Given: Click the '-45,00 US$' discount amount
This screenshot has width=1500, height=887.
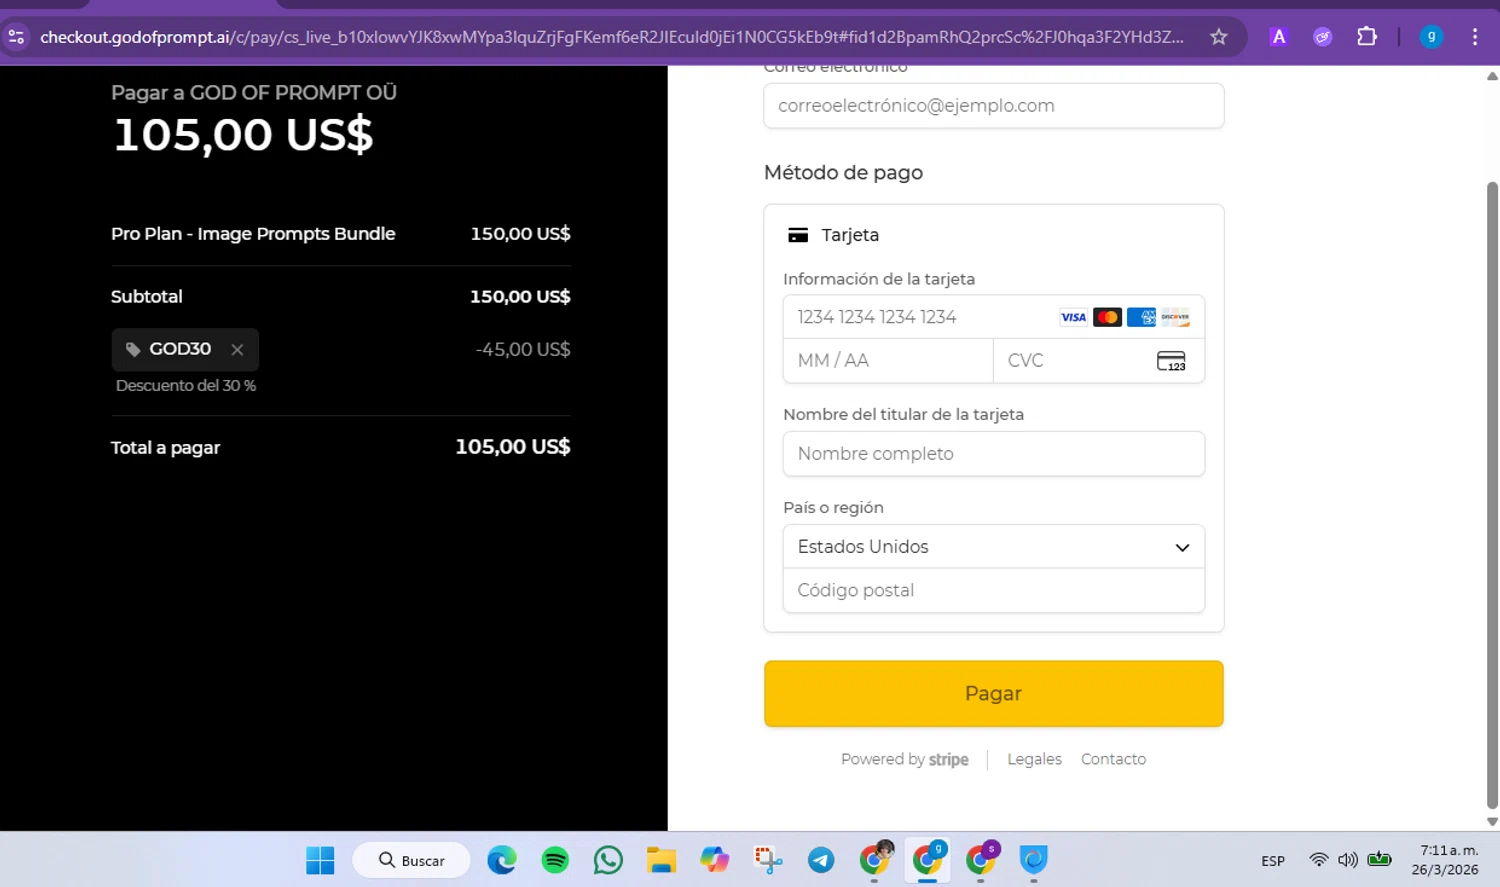Looking at the screenshot, I should point(523,350).
